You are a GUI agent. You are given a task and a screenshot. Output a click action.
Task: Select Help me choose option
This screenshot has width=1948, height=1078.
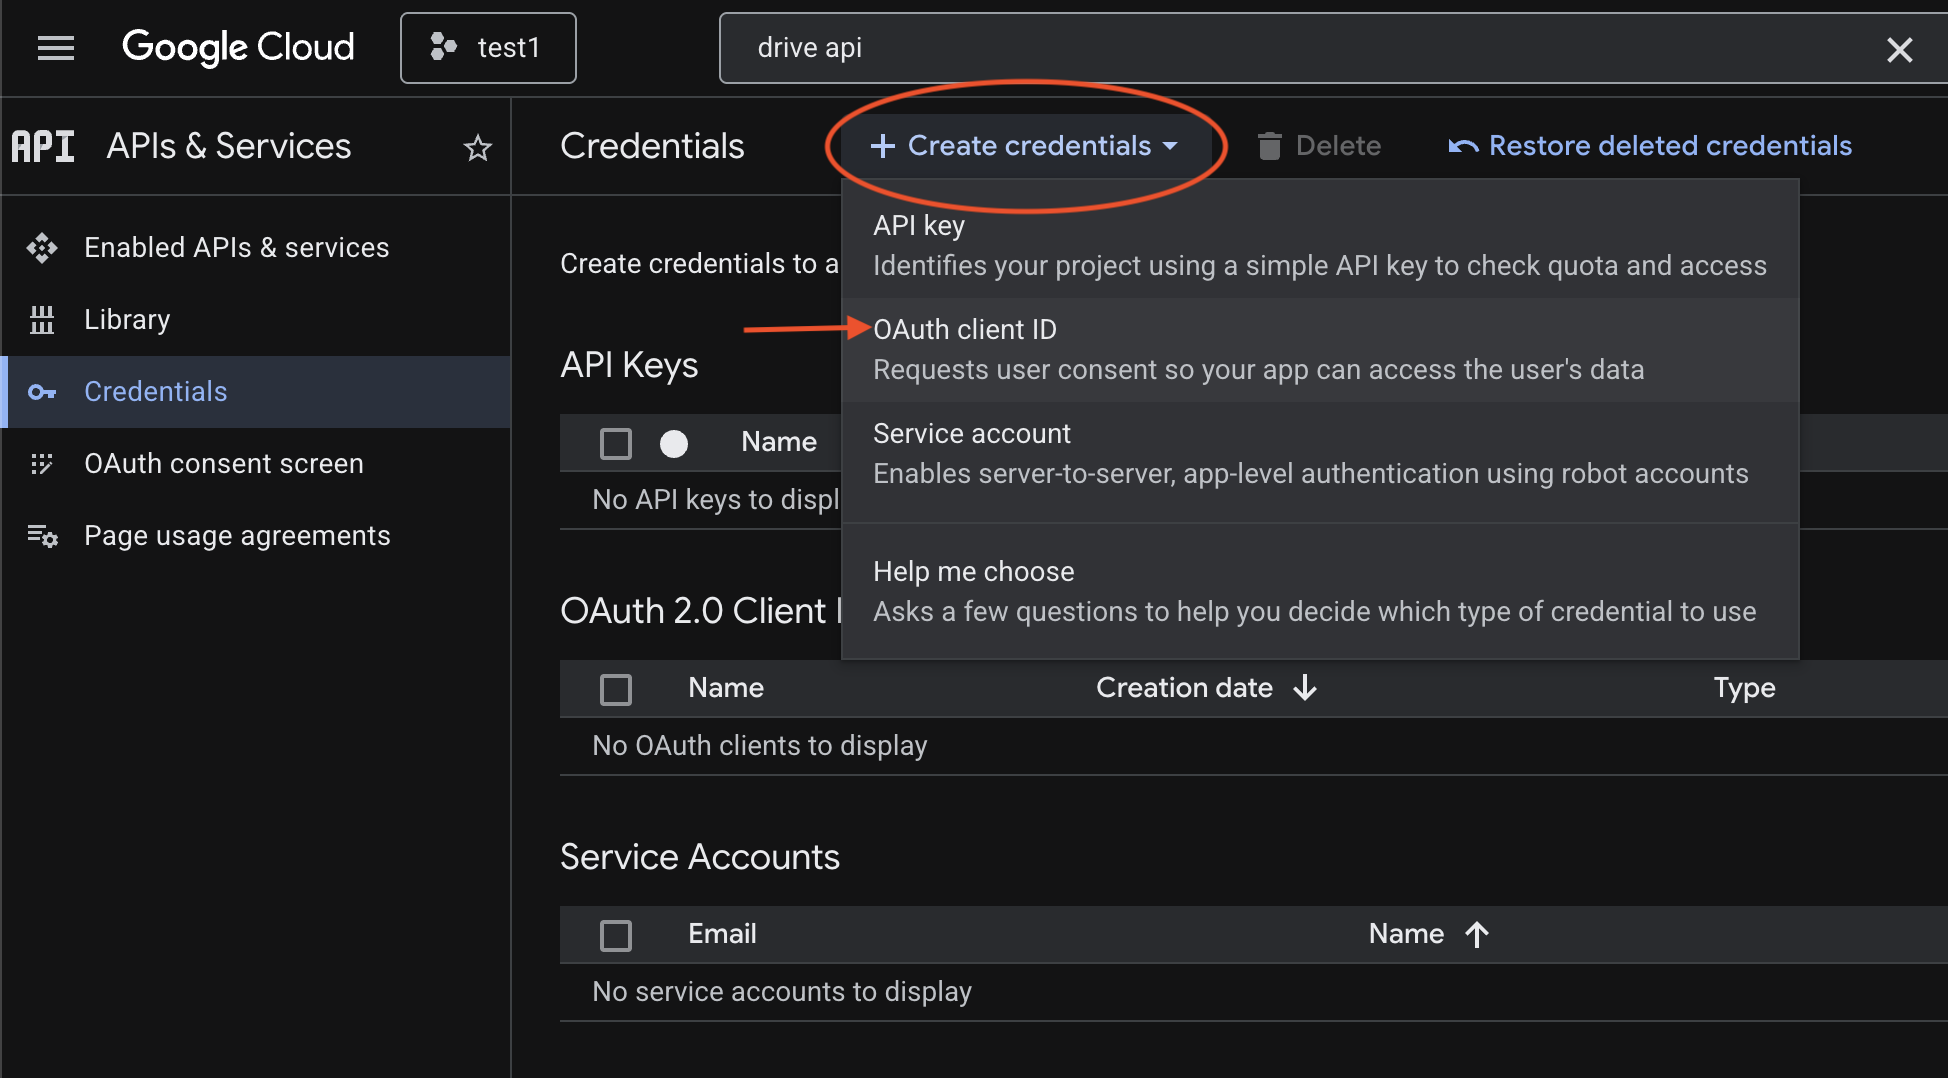point(973,571)
